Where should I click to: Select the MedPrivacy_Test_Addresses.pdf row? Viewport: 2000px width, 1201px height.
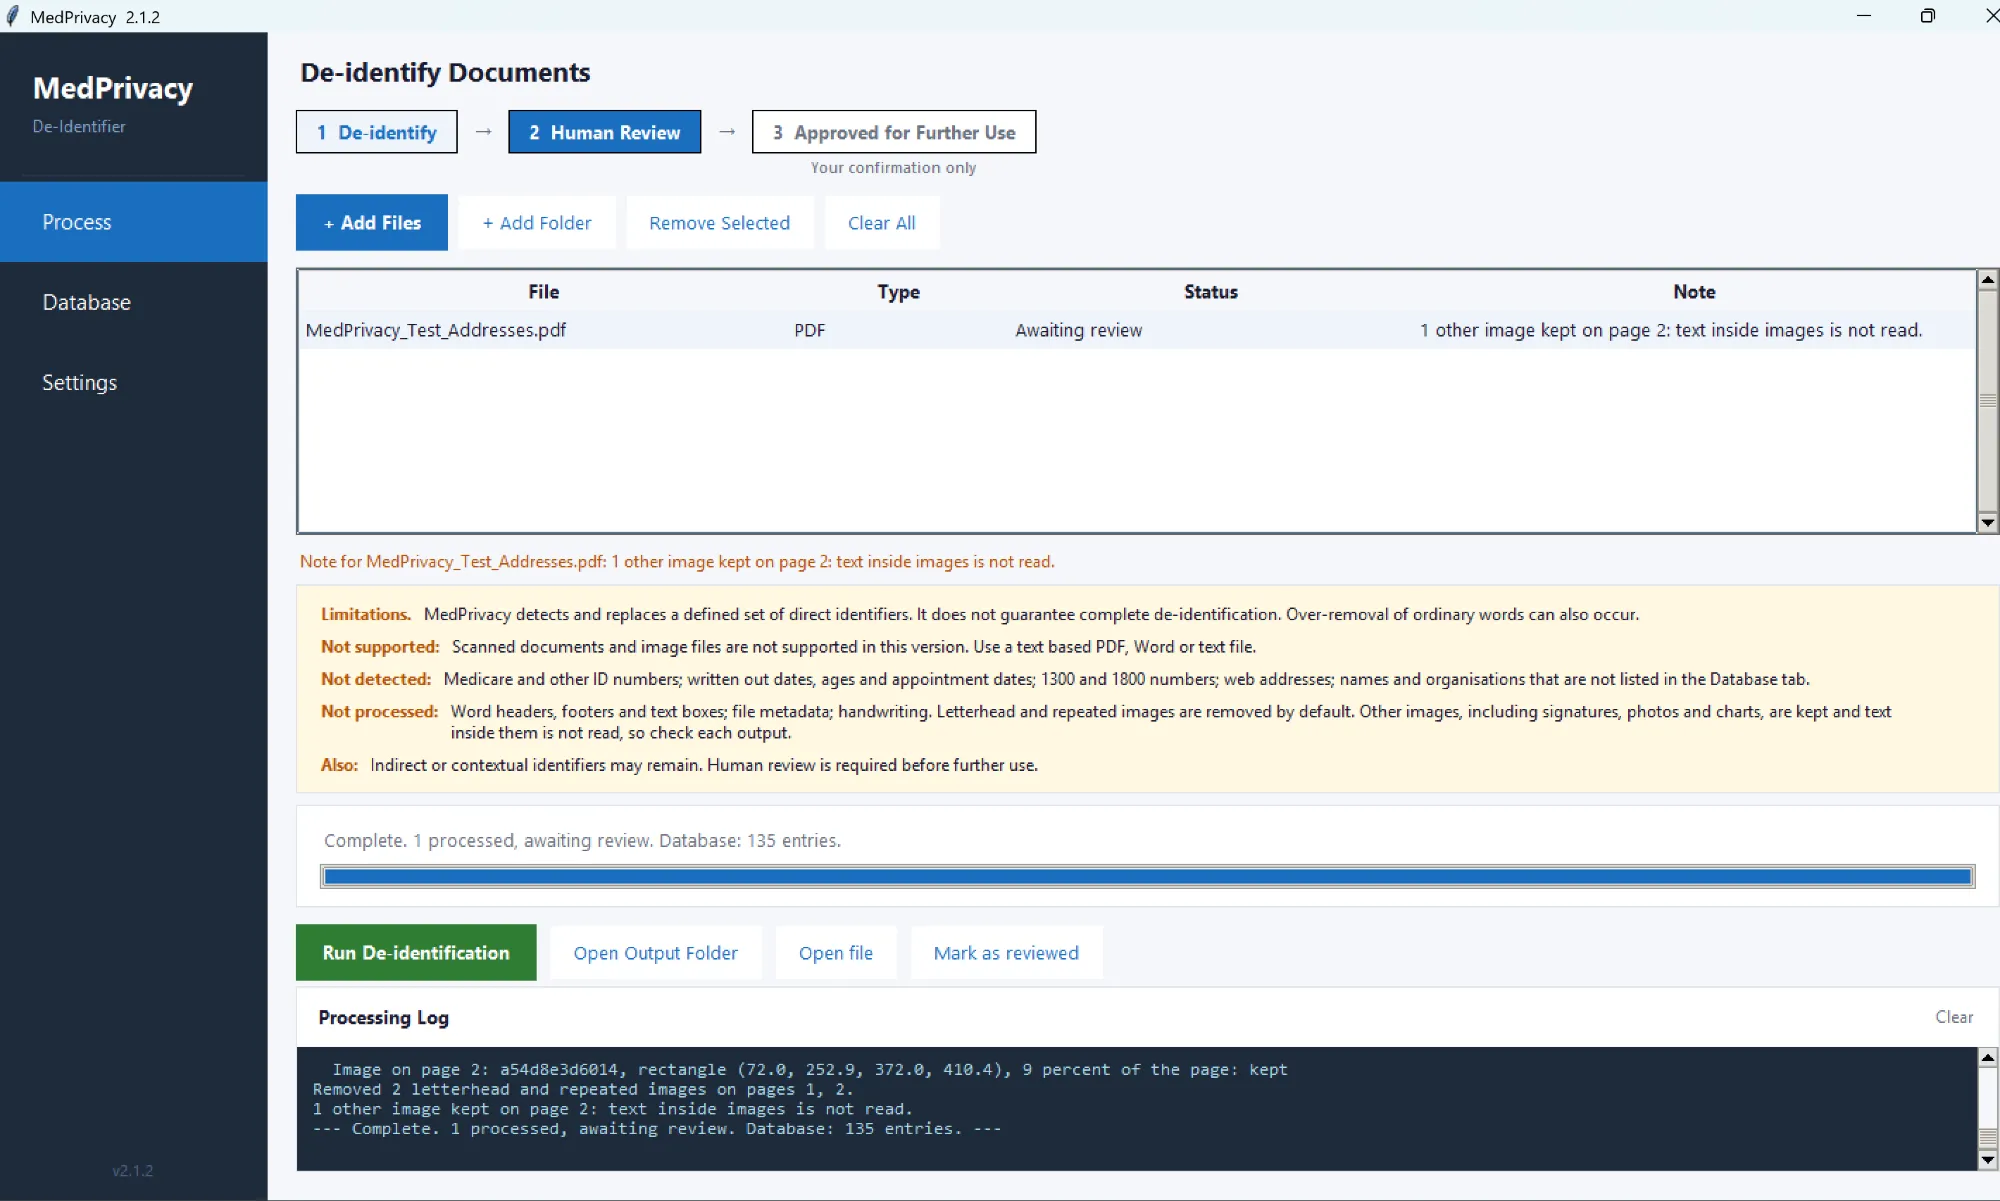coord(1137,330)
